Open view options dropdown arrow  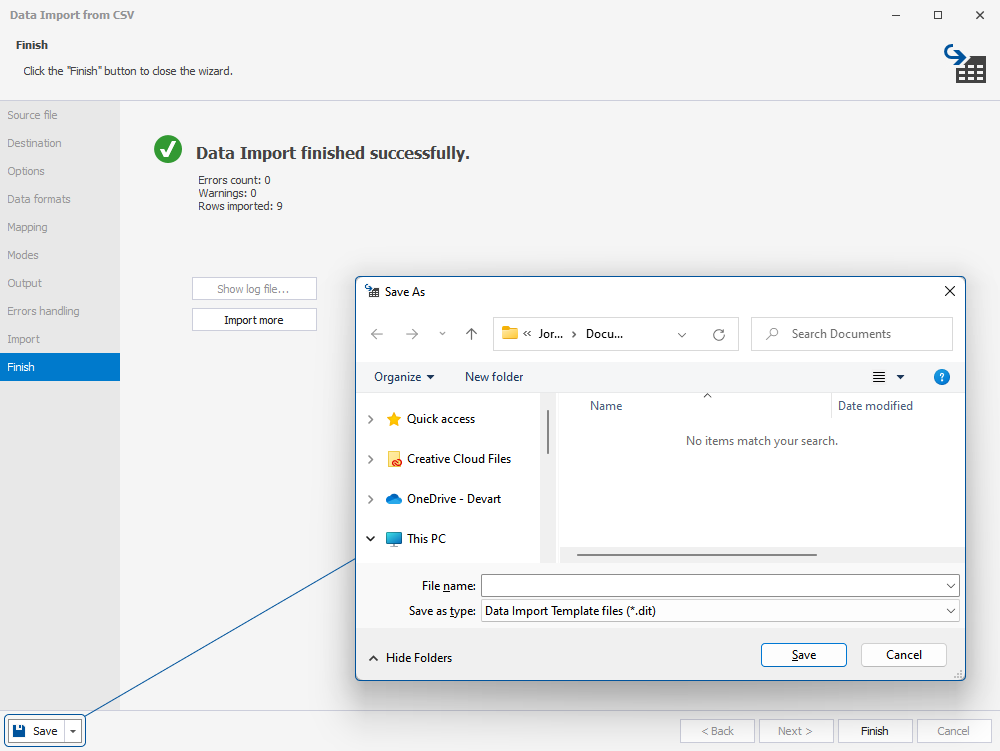901,377
